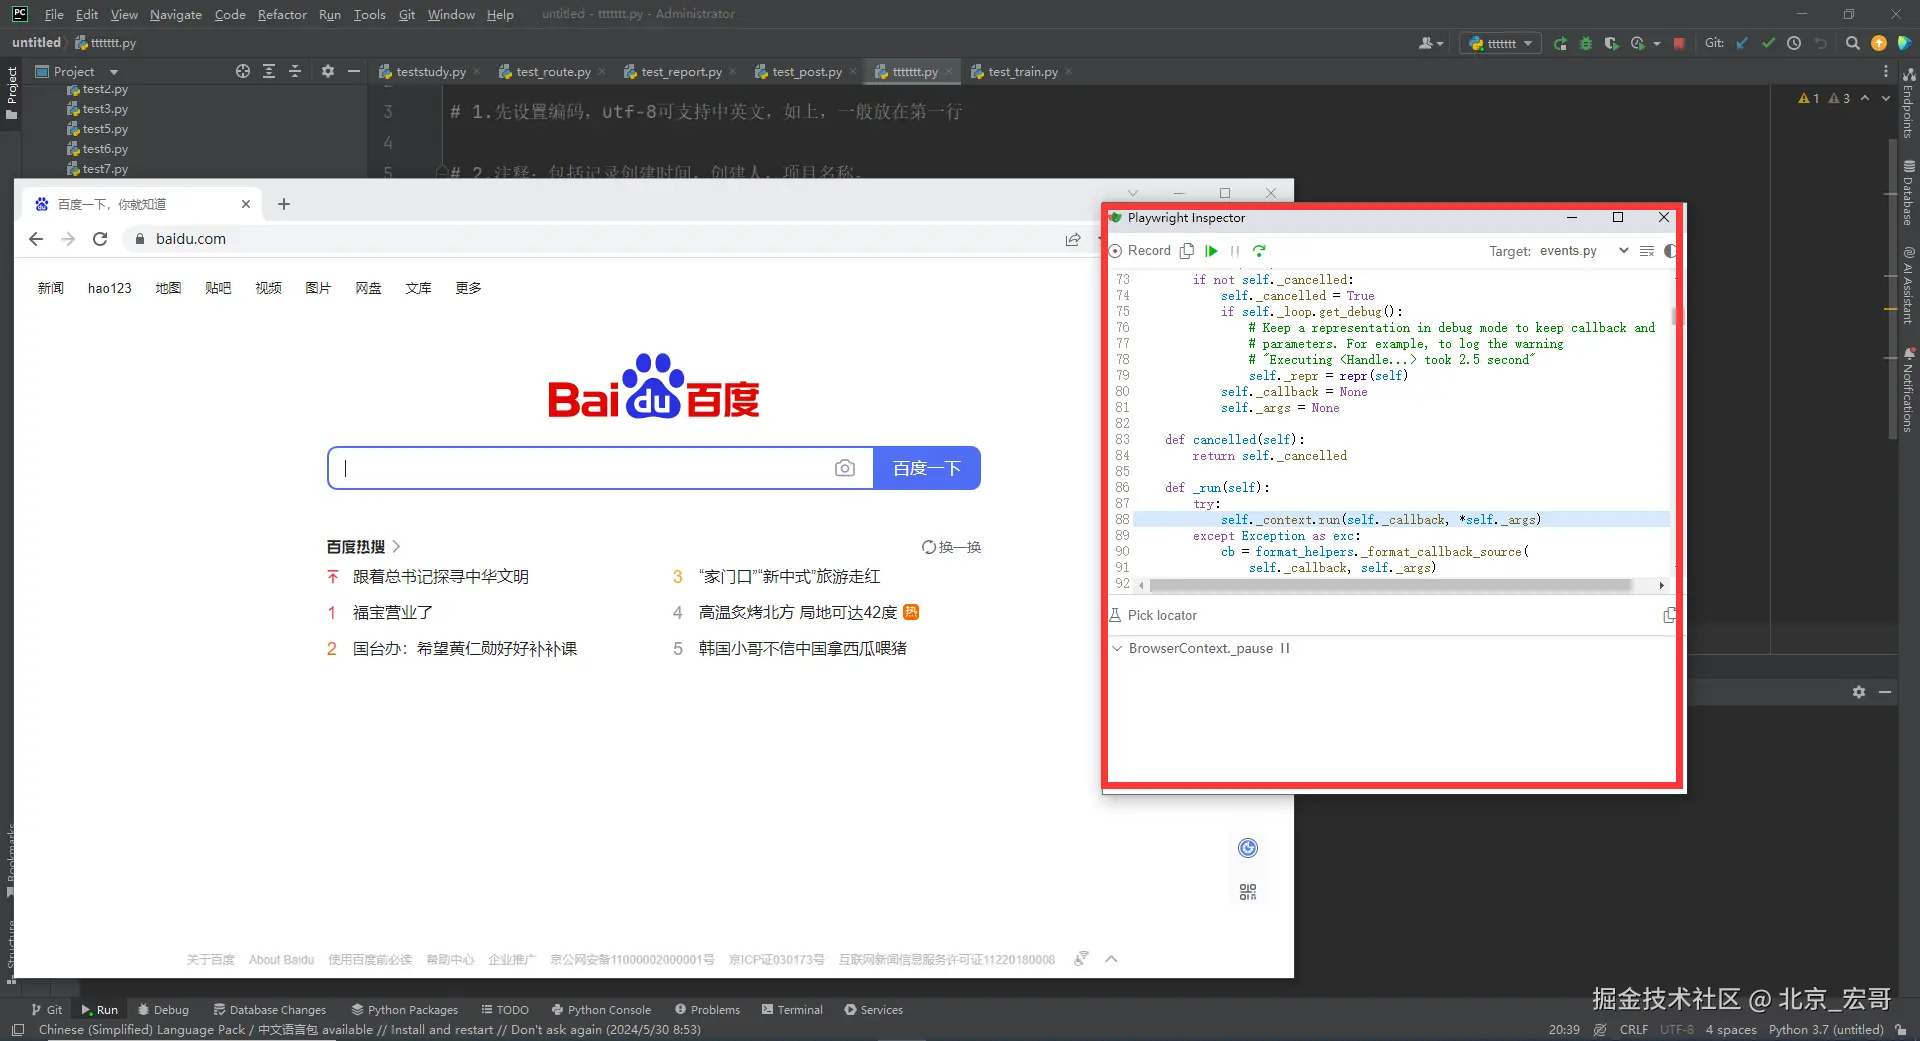Viewport: 1920px width, 1041px height.
Task: Commit changes with the green checkmark
Action: click(1768, 43)
